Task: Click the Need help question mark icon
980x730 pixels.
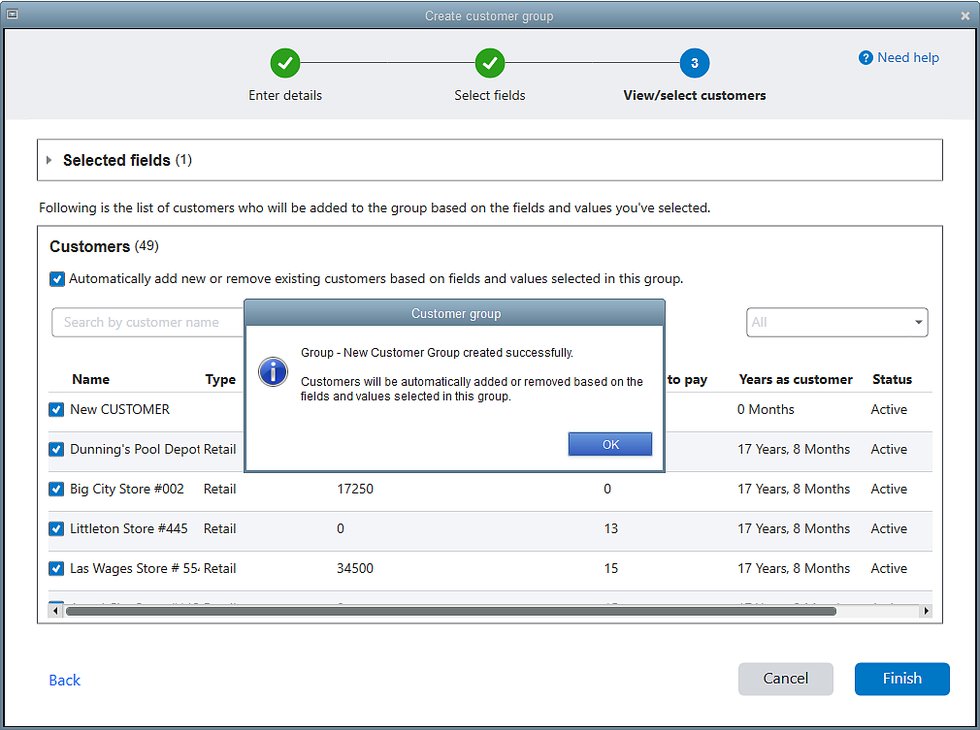Action: [x=866, y=58]
